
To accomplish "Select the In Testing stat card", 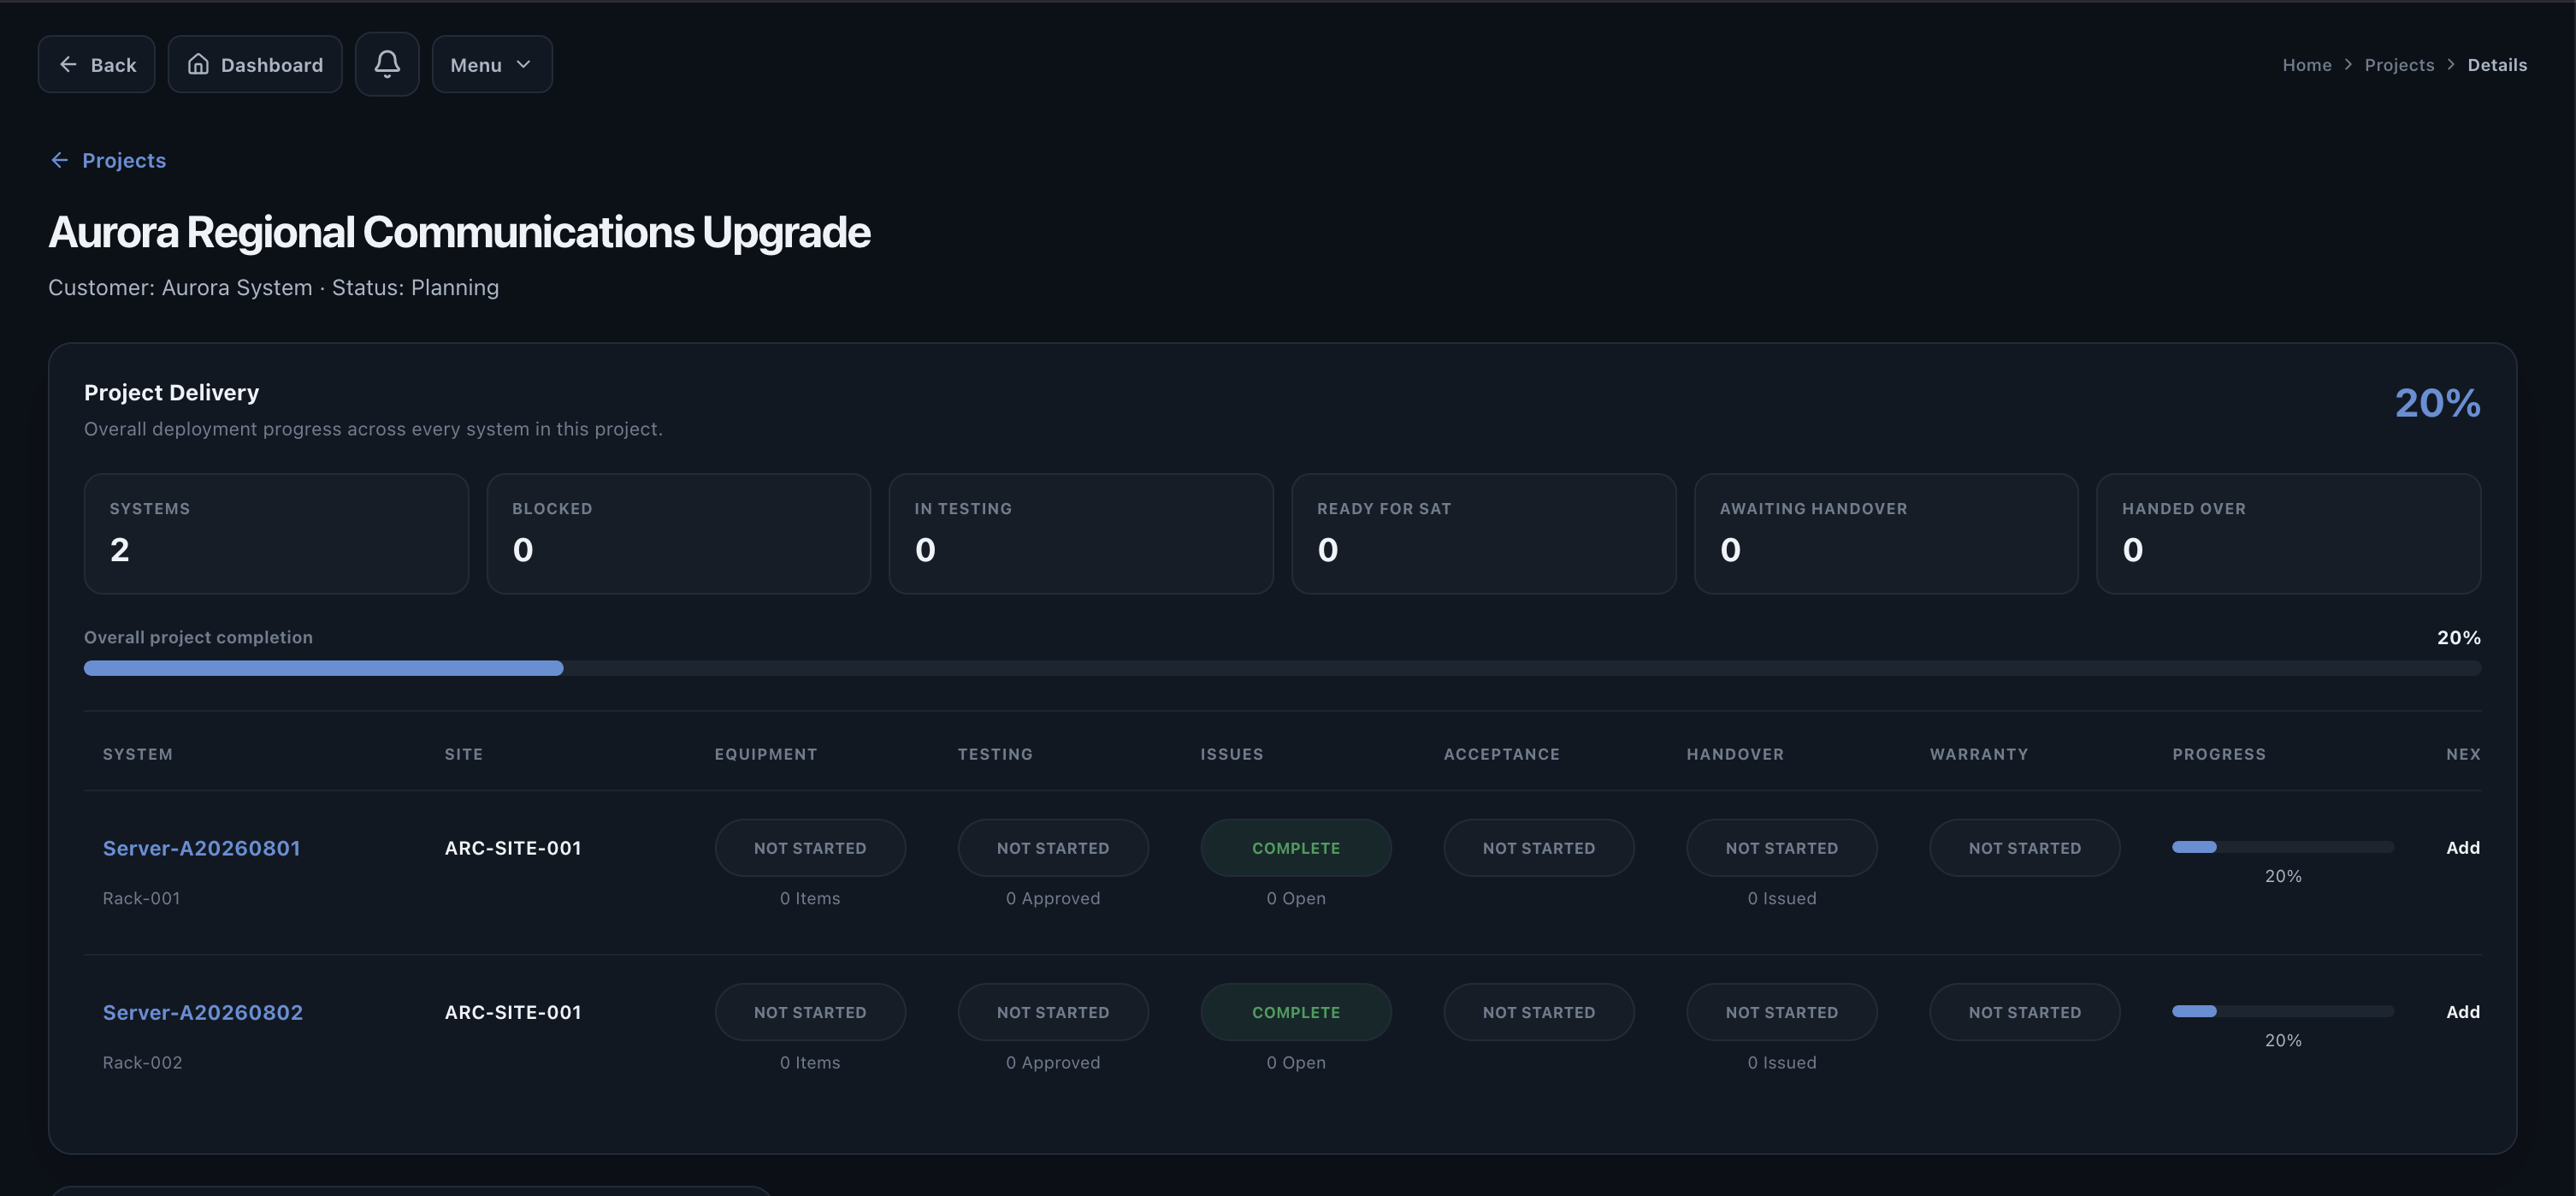I will (x=1081, y=534).
